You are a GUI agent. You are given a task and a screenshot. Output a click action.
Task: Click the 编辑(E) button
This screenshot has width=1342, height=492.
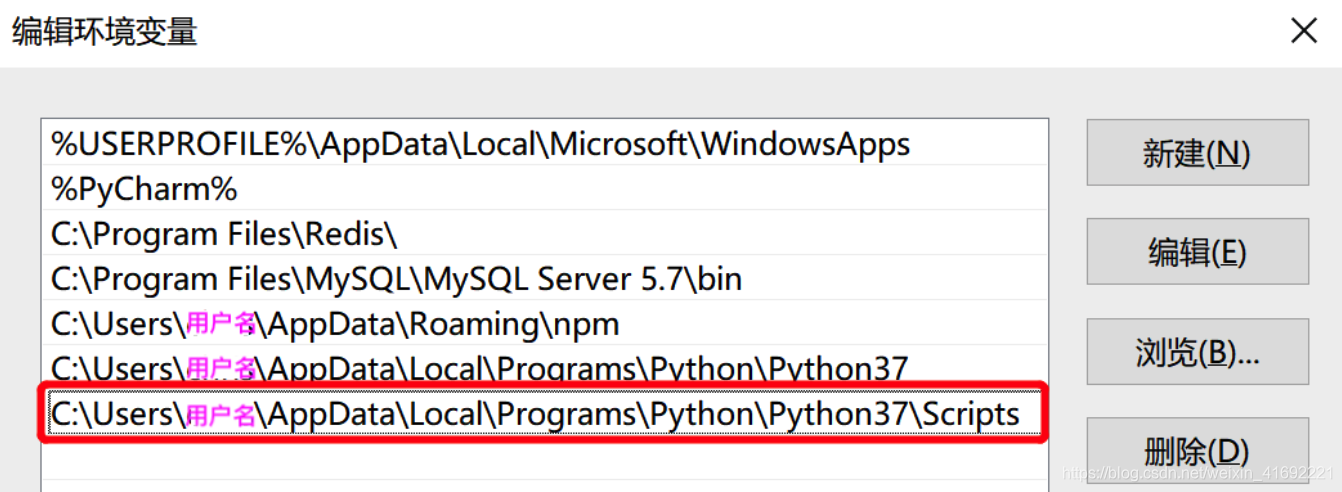pyautogui.click(x=1197, y=252)
